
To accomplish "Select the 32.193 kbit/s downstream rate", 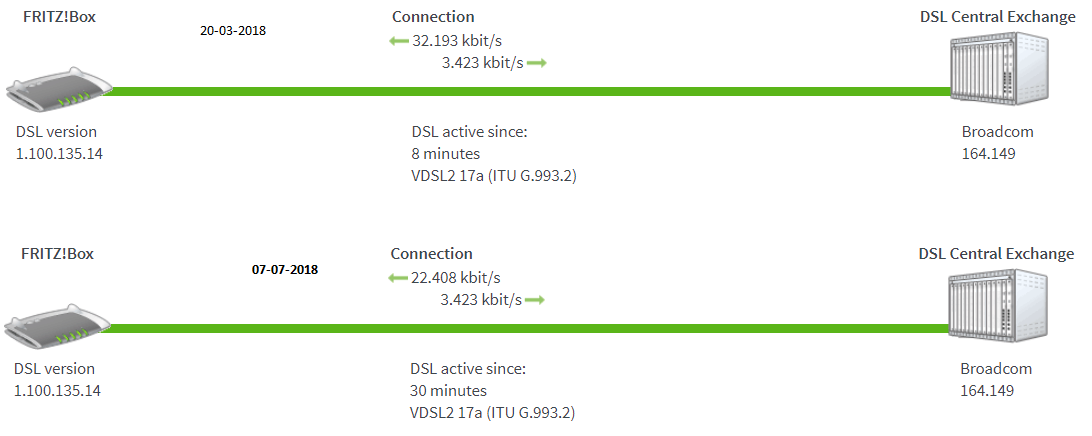I will [x=458, y=42].
